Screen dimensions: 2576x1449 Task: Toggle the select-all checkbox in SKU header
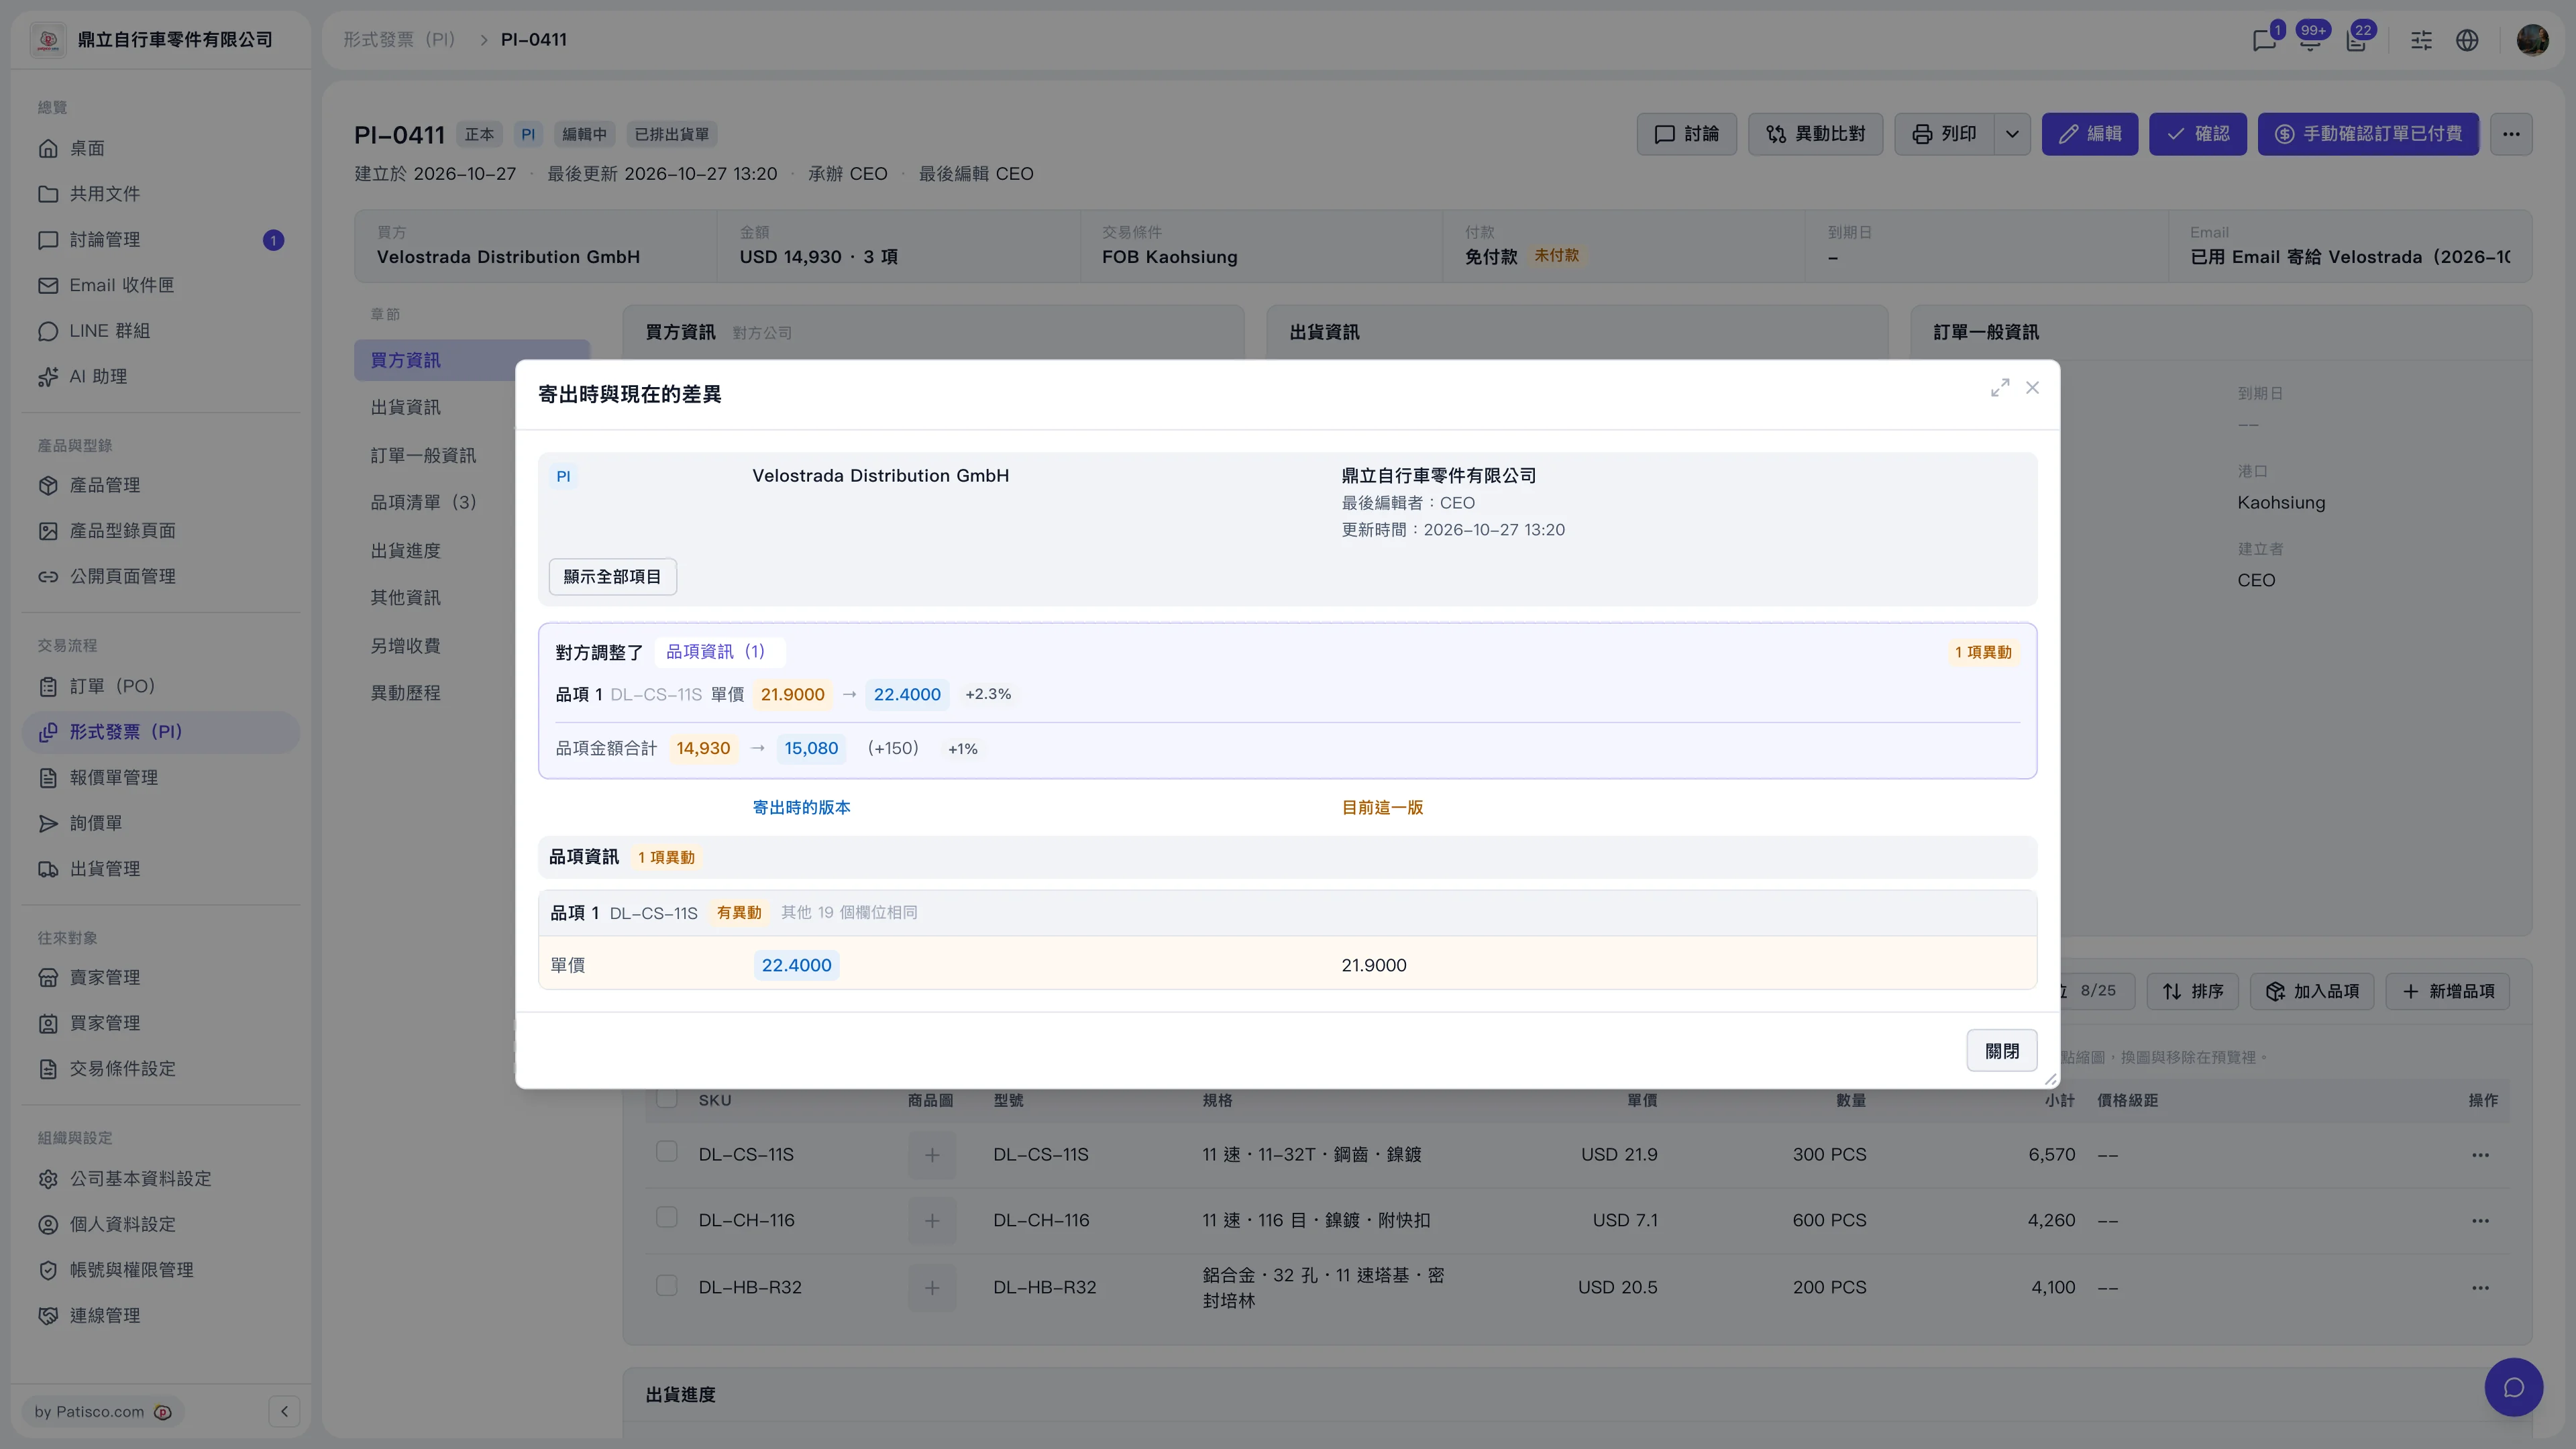(667, 1099)
